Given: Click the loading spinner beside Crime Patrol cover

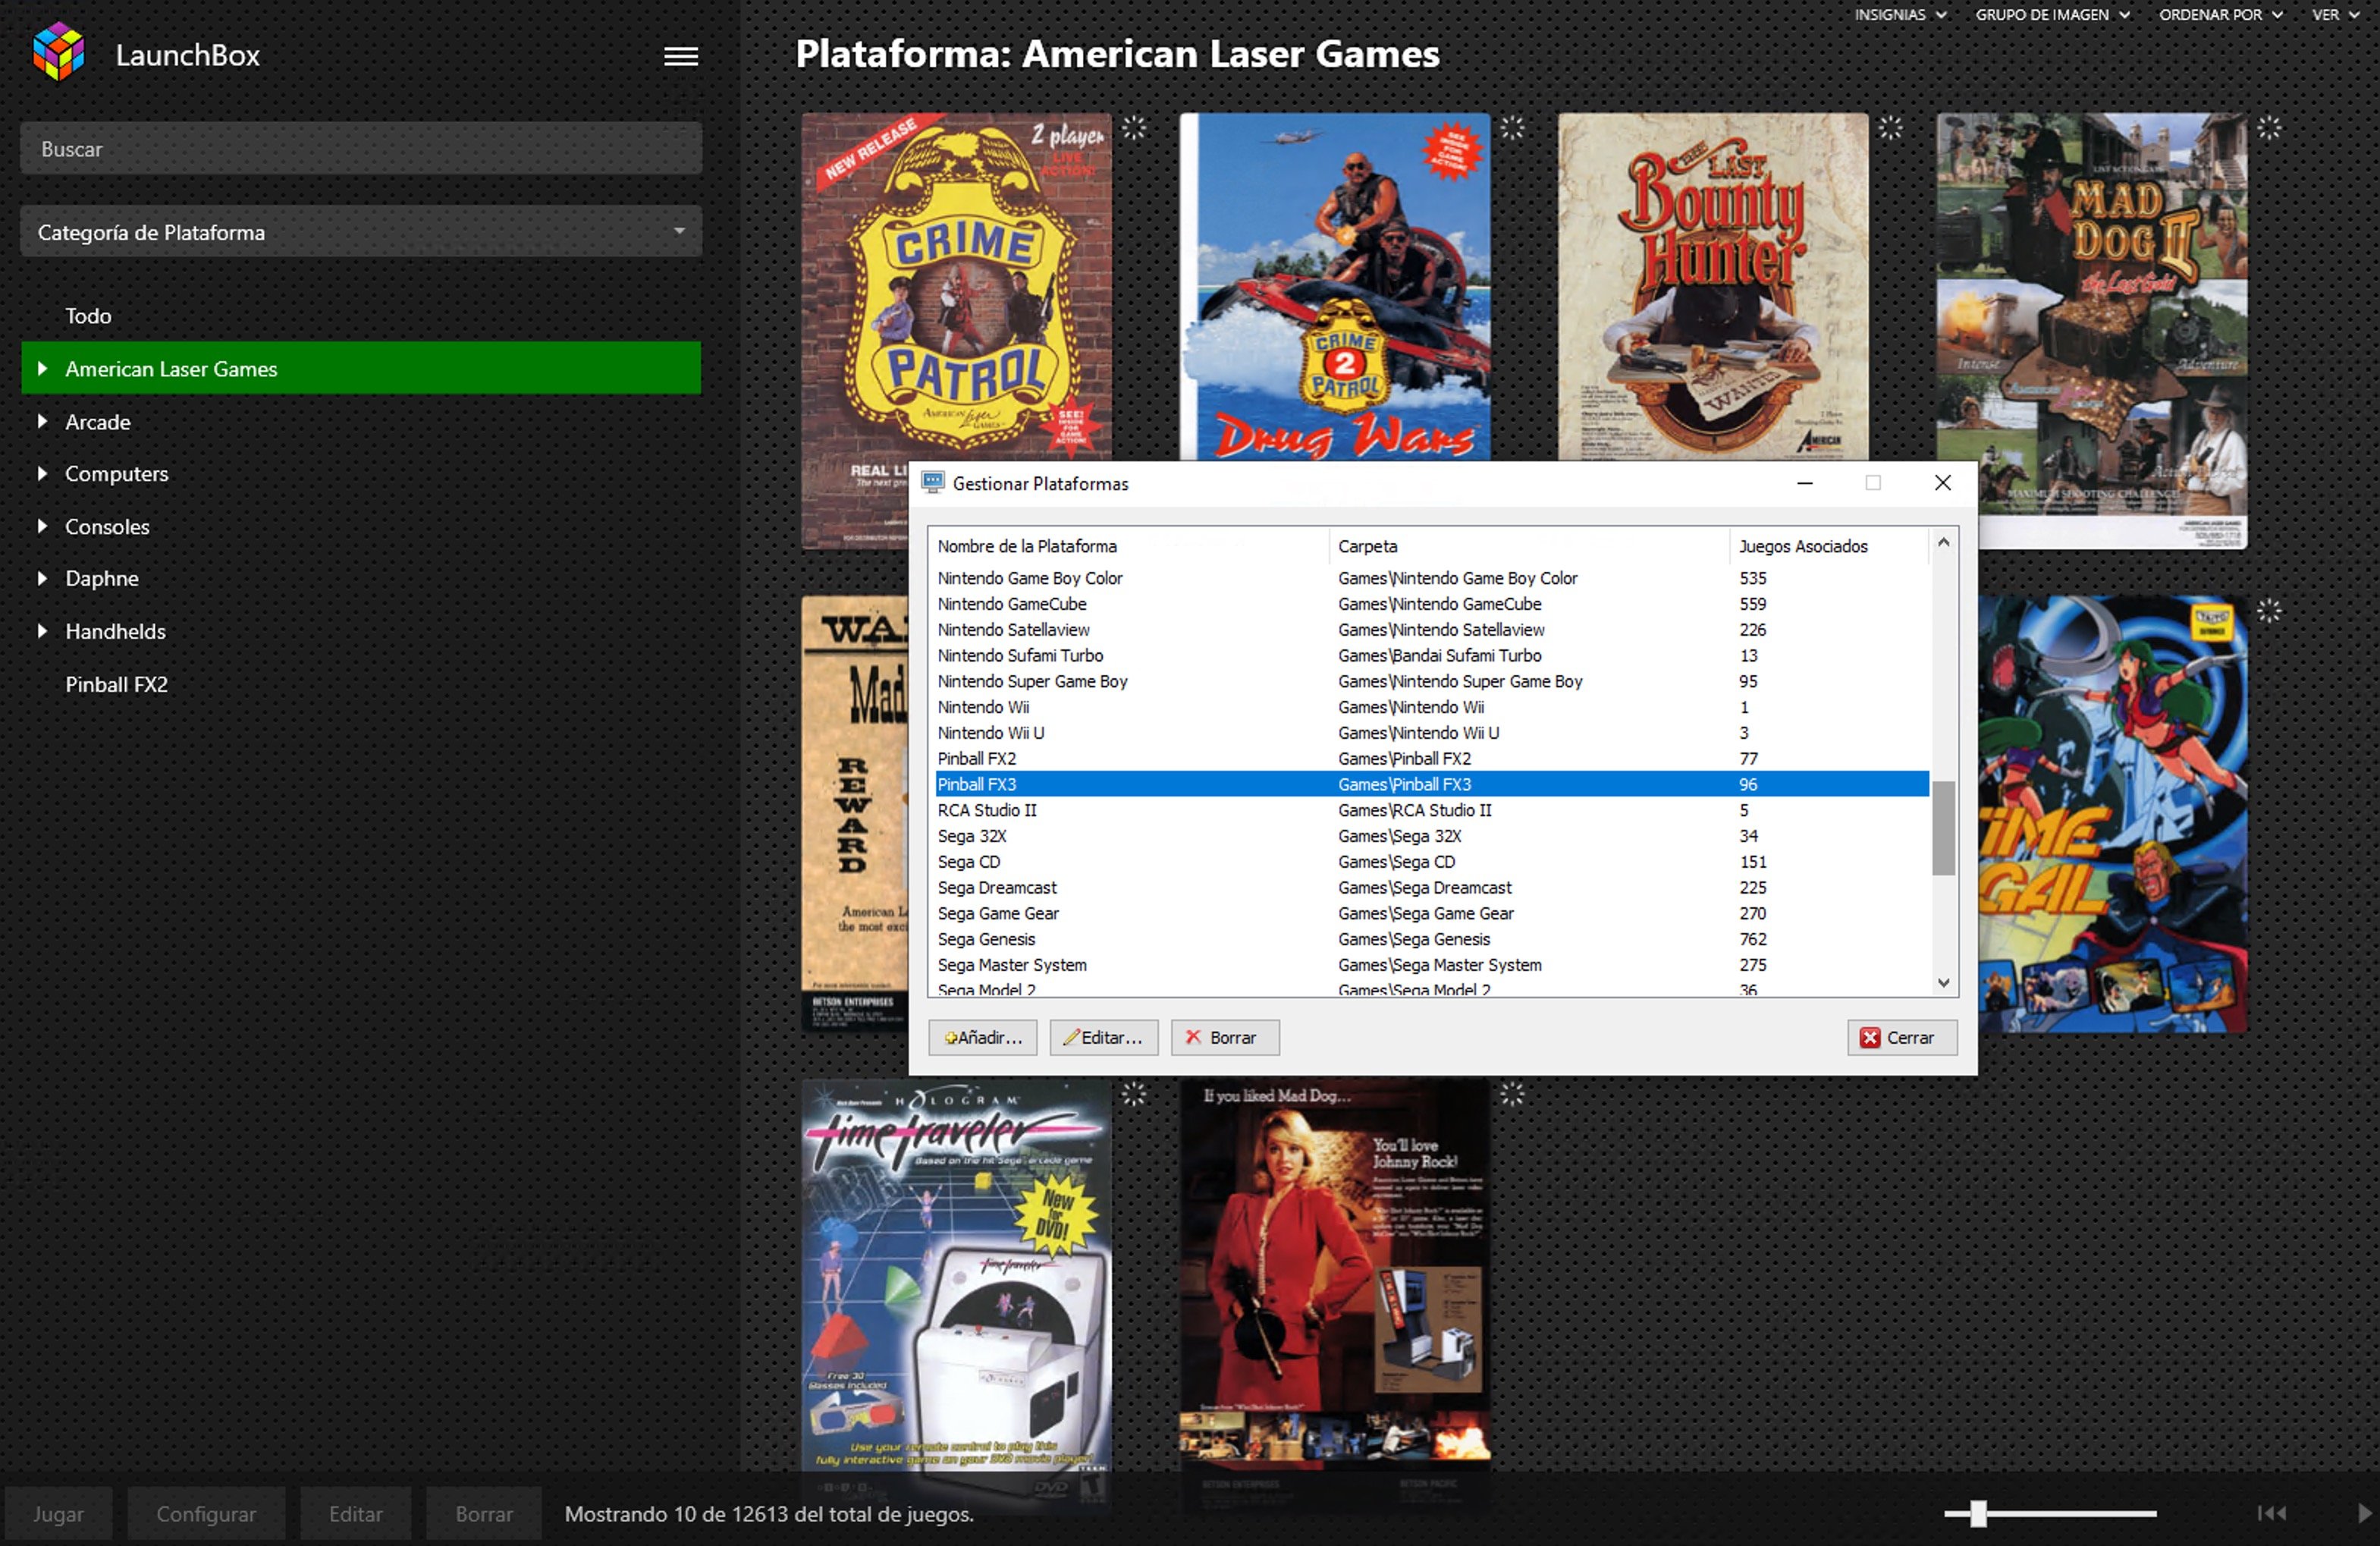Looking at the screenshot, I should [1133, 127].
